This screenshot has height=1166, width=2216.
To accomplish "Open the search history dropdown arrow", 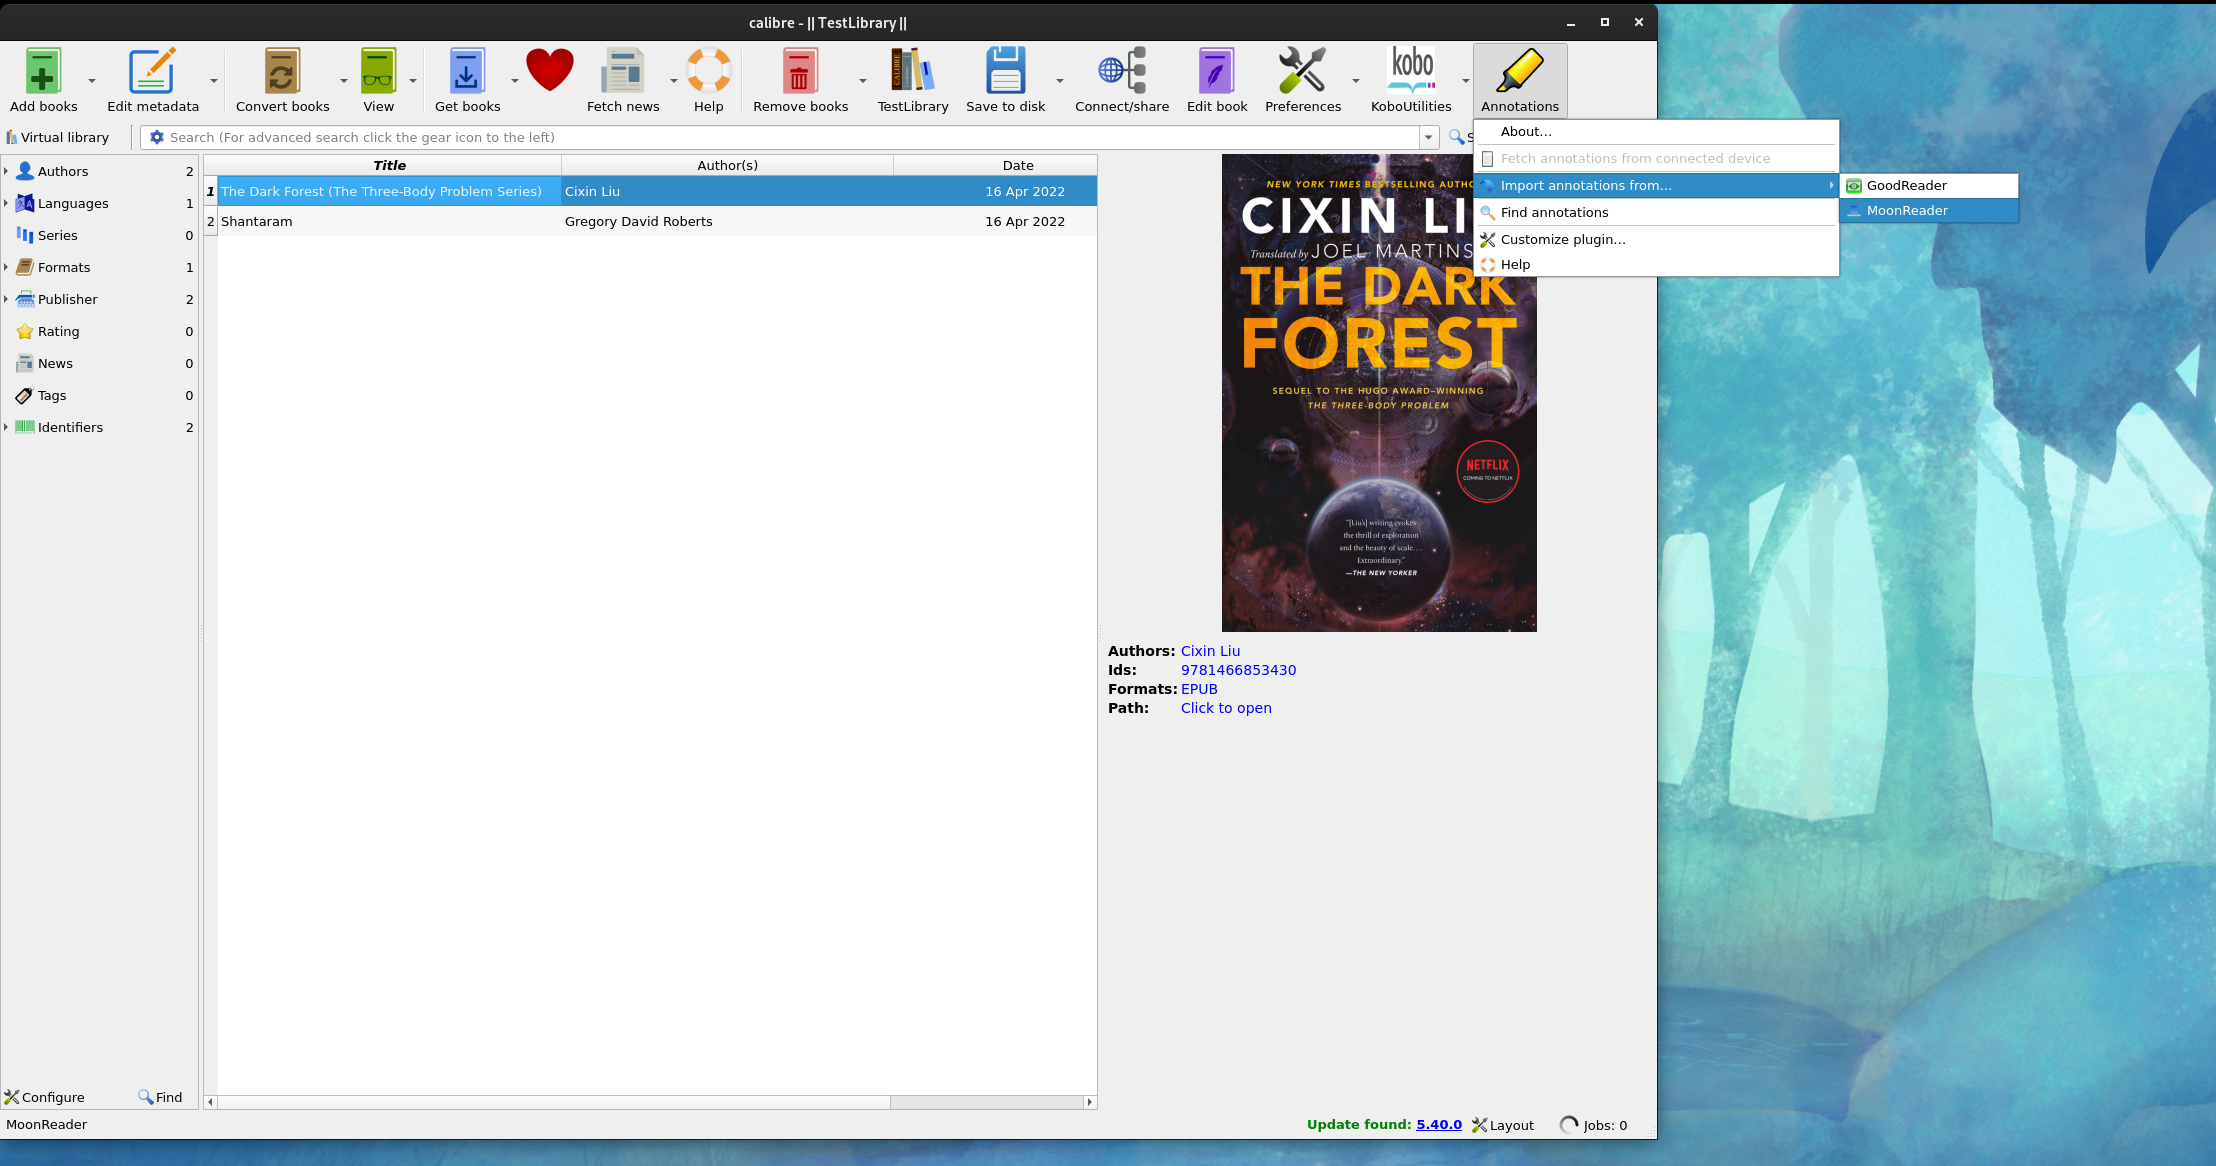I will 1429,137.
